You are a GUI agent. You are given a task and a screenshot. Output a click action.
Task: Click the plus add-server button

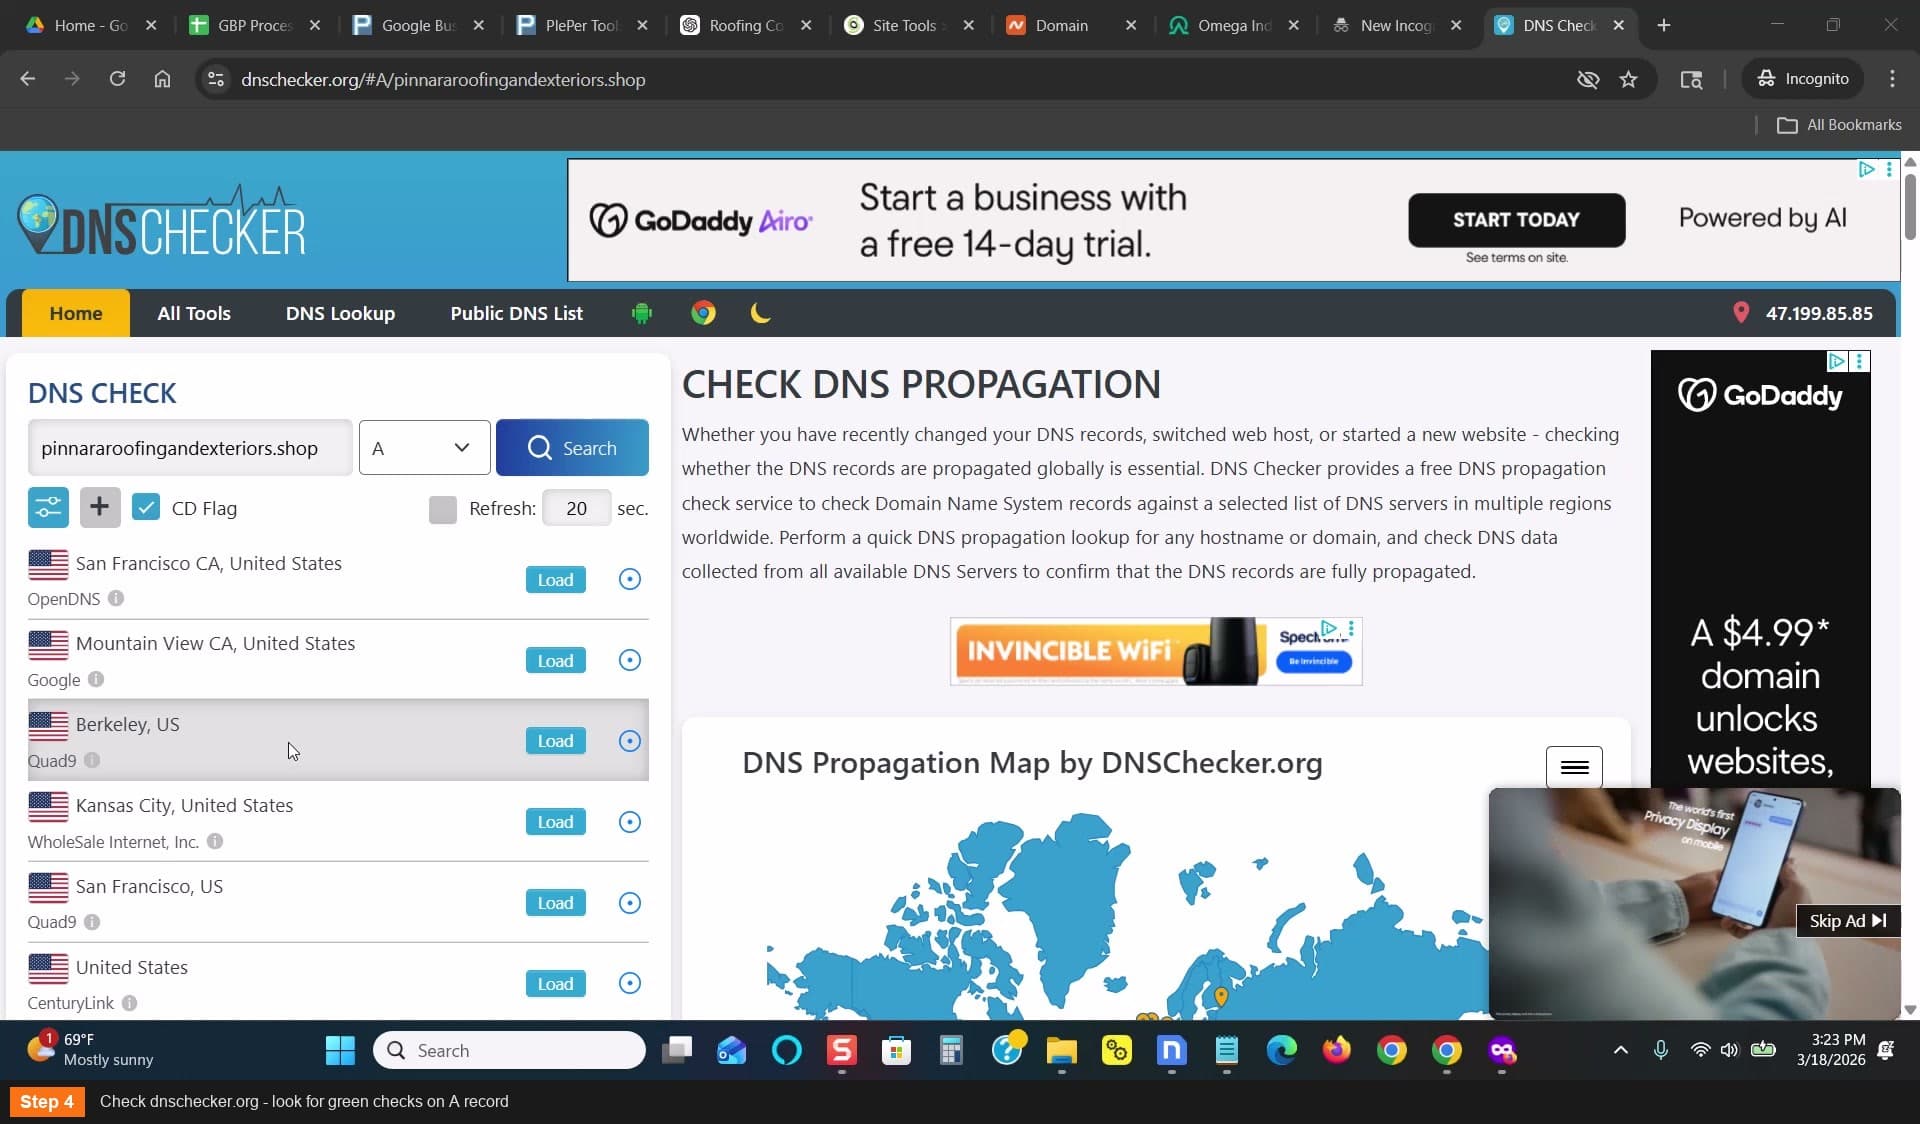pos(99,508)
